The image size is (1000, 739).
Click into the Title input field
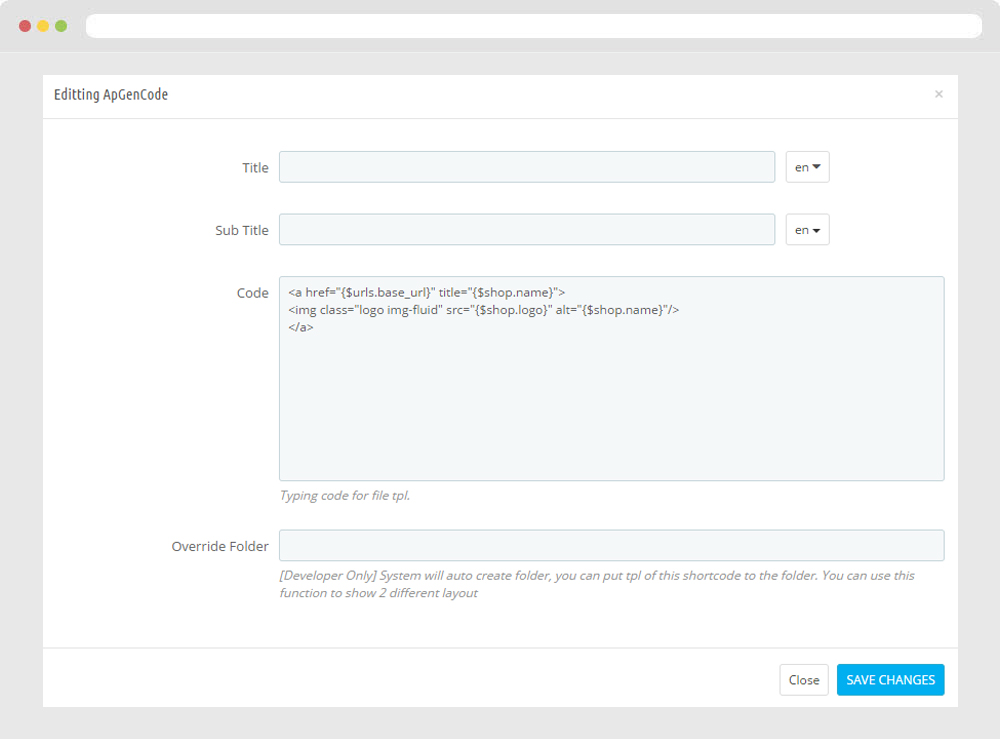pos(527,167)
